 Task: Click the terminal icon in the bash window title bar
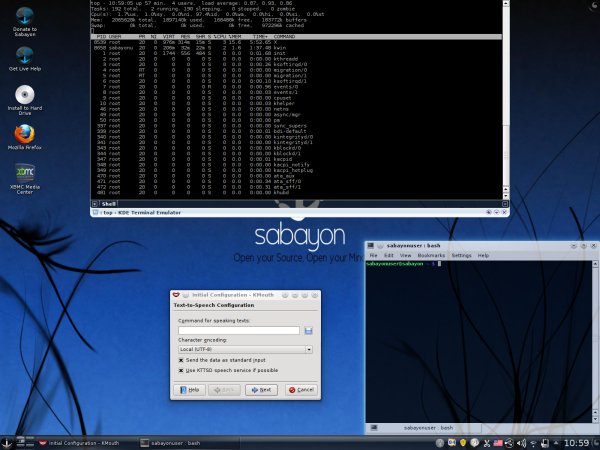370,246
